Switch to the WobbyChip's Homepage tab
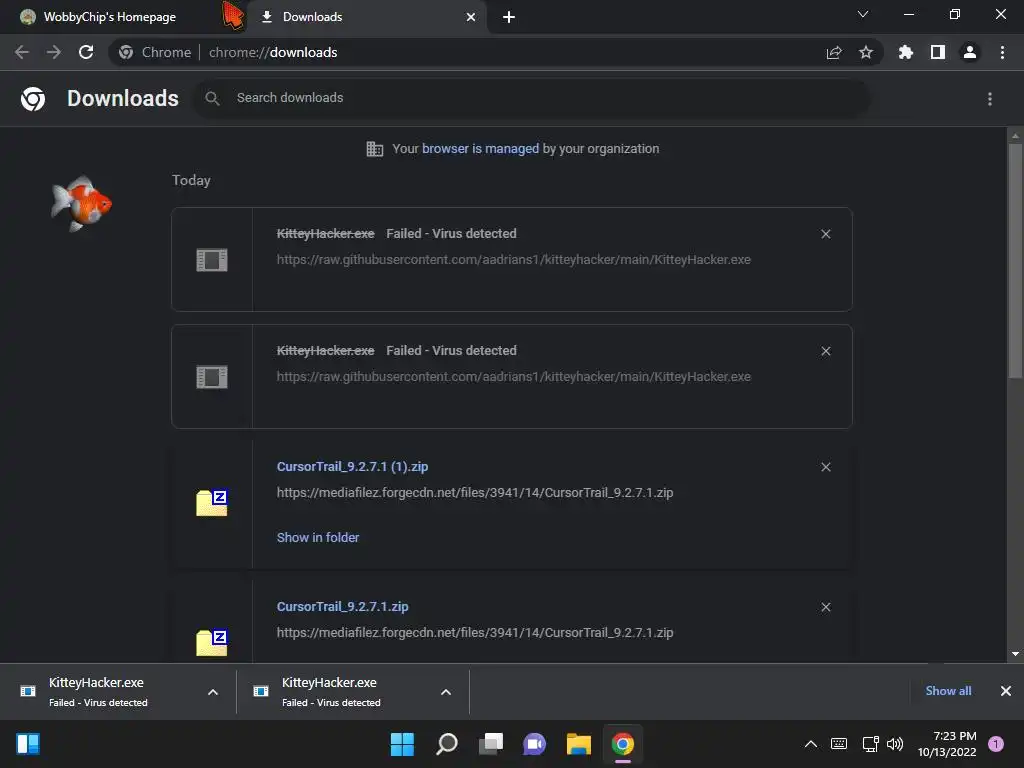The image size is (1024, 768). 109,17
